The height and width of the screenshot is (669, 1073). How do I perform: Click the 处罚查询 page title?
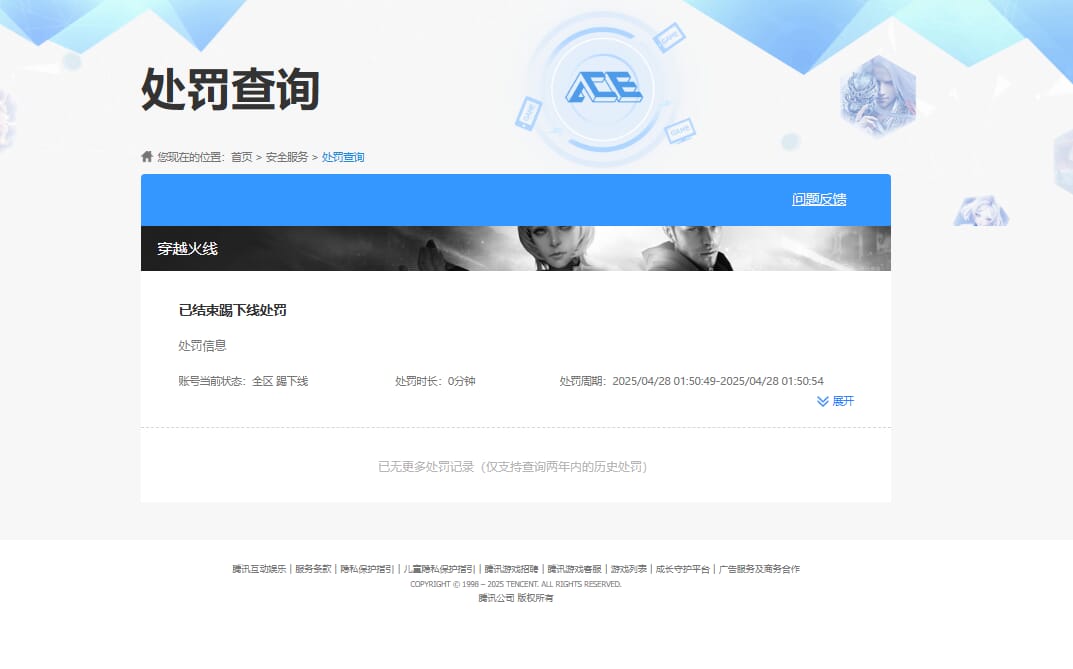point(231,89)
